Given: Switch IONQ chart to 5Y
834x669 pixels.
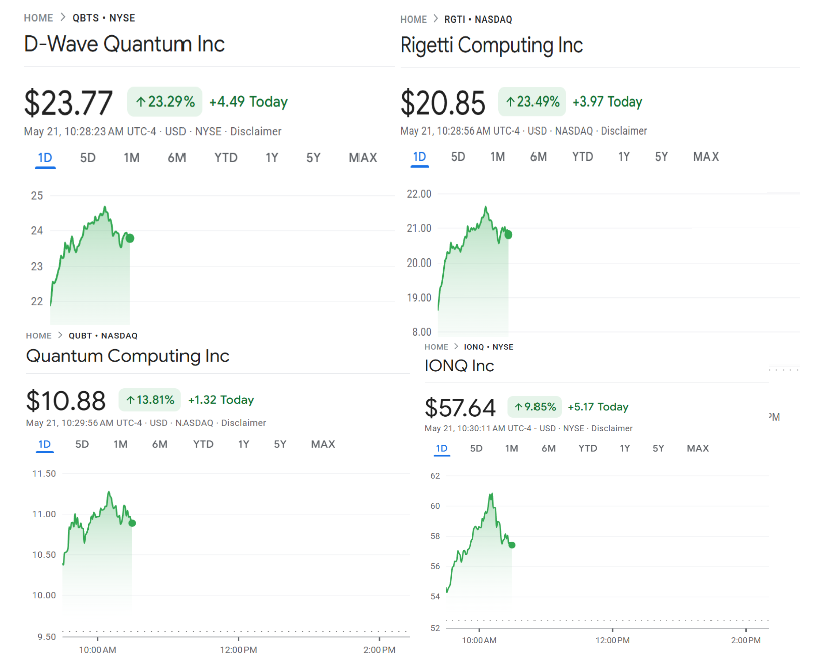Looking at the screenshot, I should pyautogui.click(x=658, y=449).
